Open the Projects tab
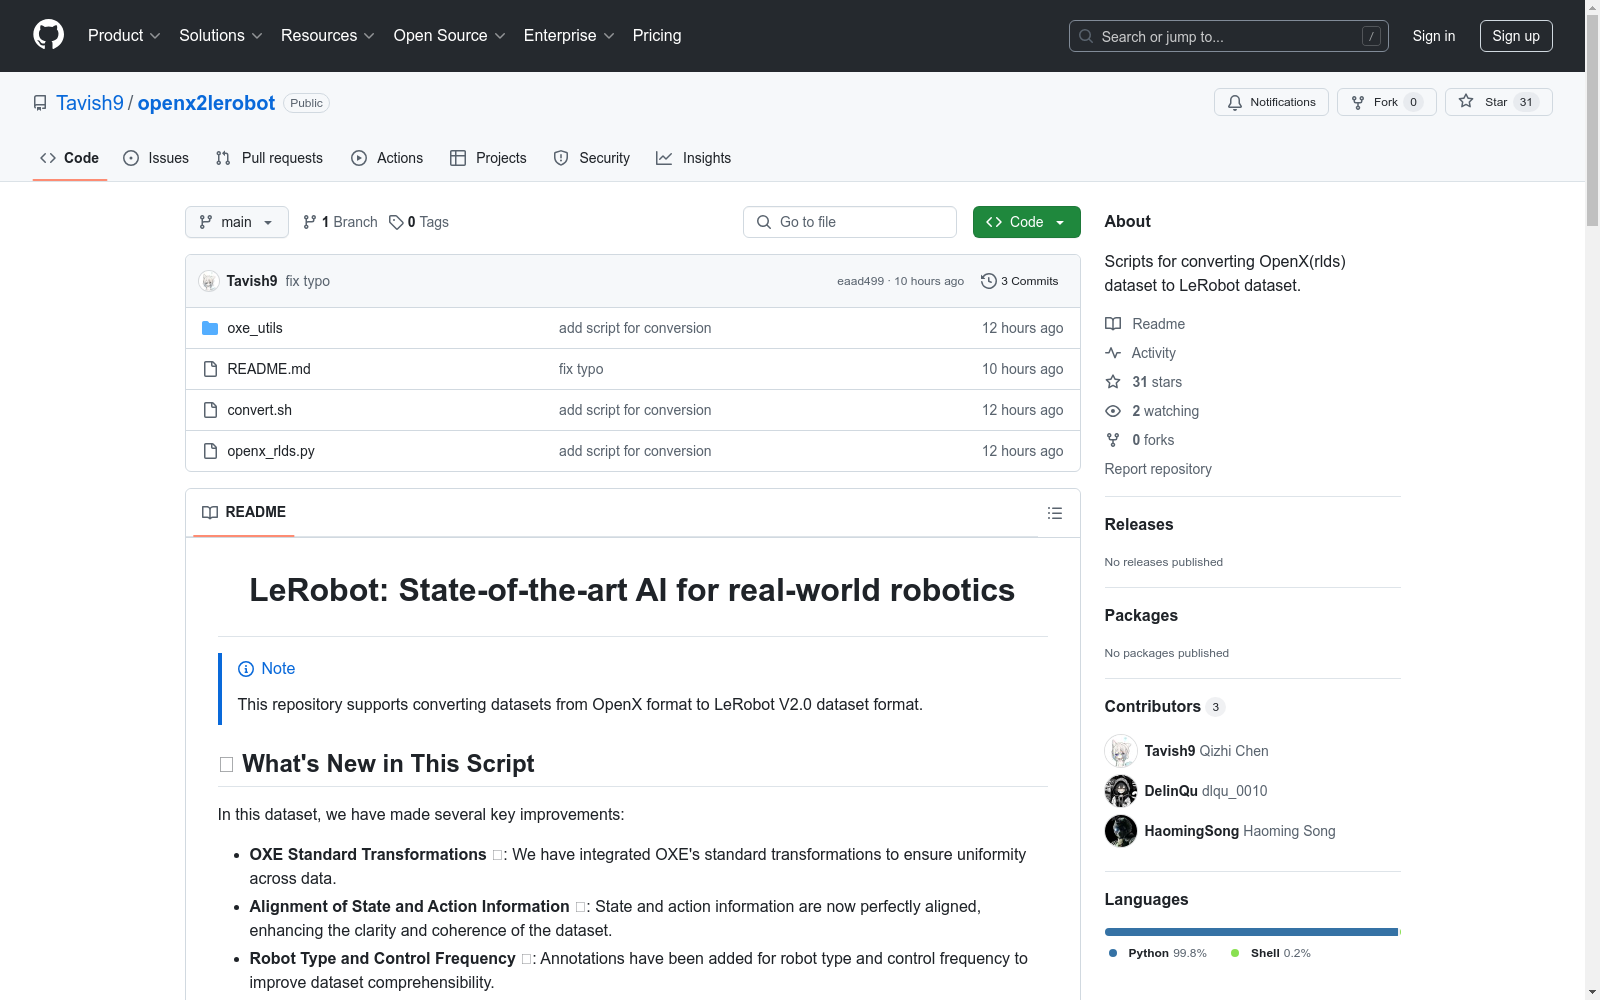 click(x=488, y=158)
